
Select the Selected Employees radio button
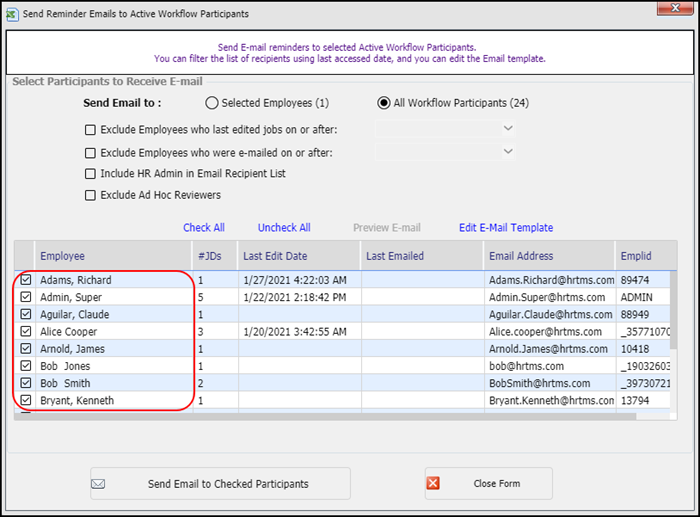[211, 103]
